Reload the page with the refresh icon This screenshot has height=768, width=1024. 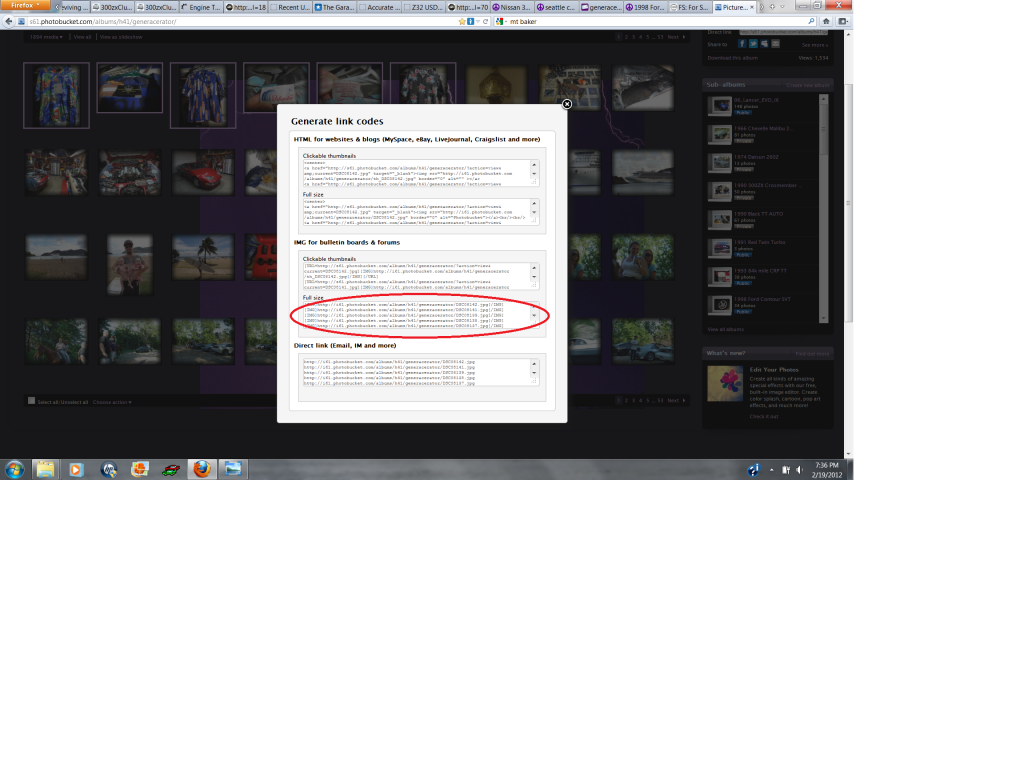485,22
